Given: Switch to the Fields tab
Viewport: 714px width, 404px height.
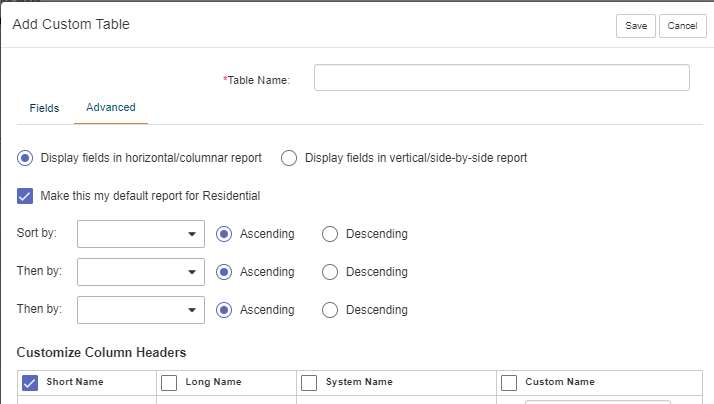Looking at the screenshot, I should point(44,108).
